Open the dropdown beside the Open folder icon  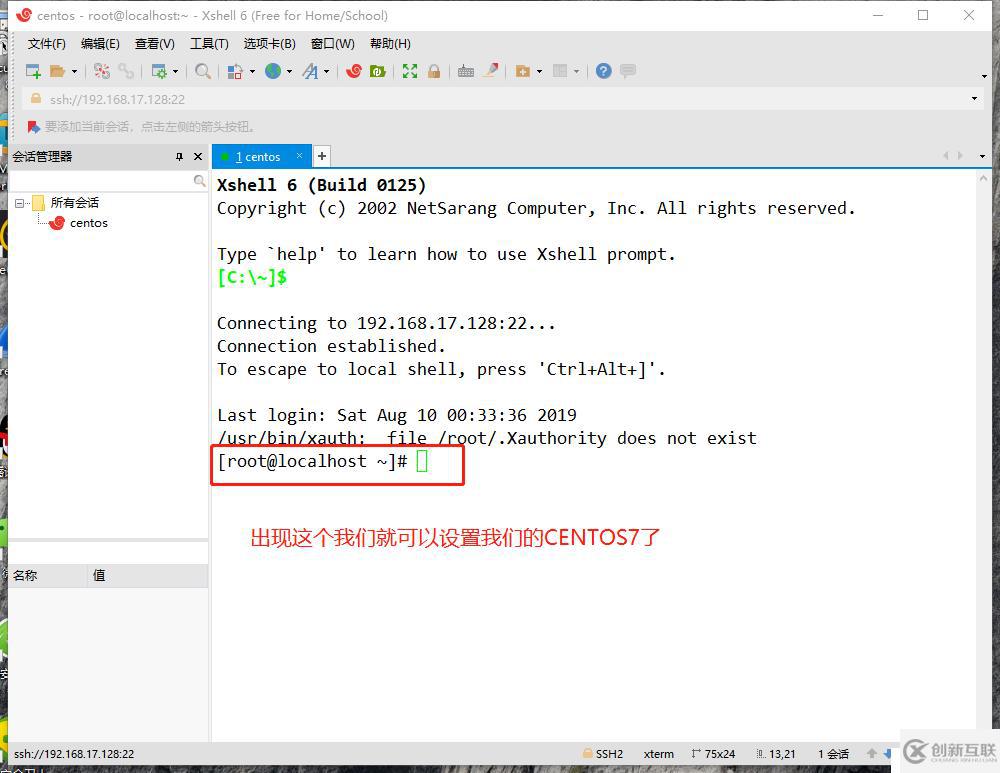(74, 71)
